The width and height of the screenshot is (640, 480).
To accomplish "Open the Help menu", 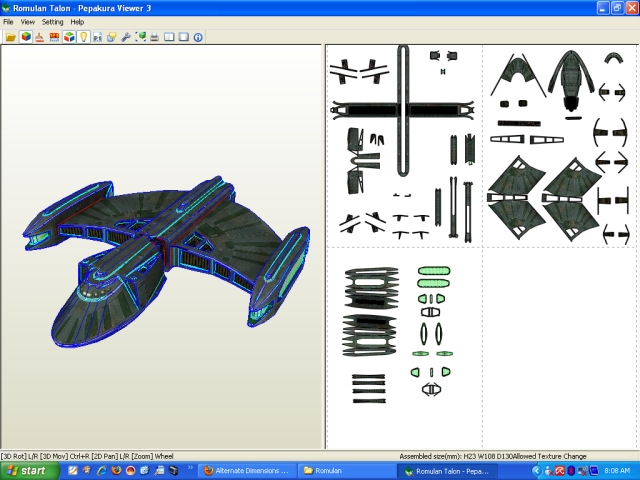I will pyautogui.click(x=77, y=22).
